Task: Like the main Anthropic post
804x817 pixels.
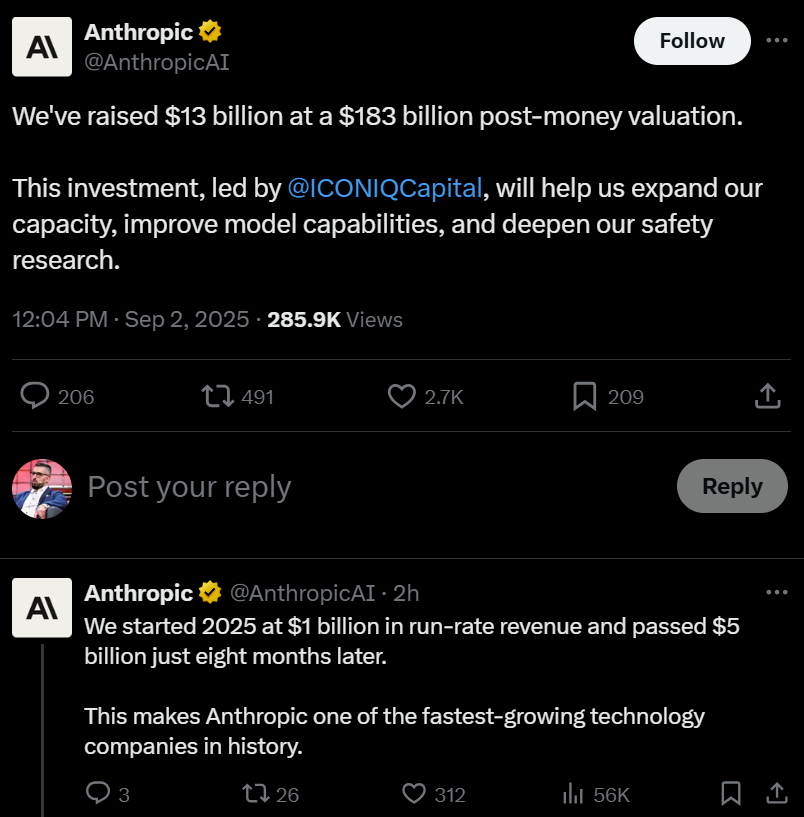Action: [x=401, y=397]
